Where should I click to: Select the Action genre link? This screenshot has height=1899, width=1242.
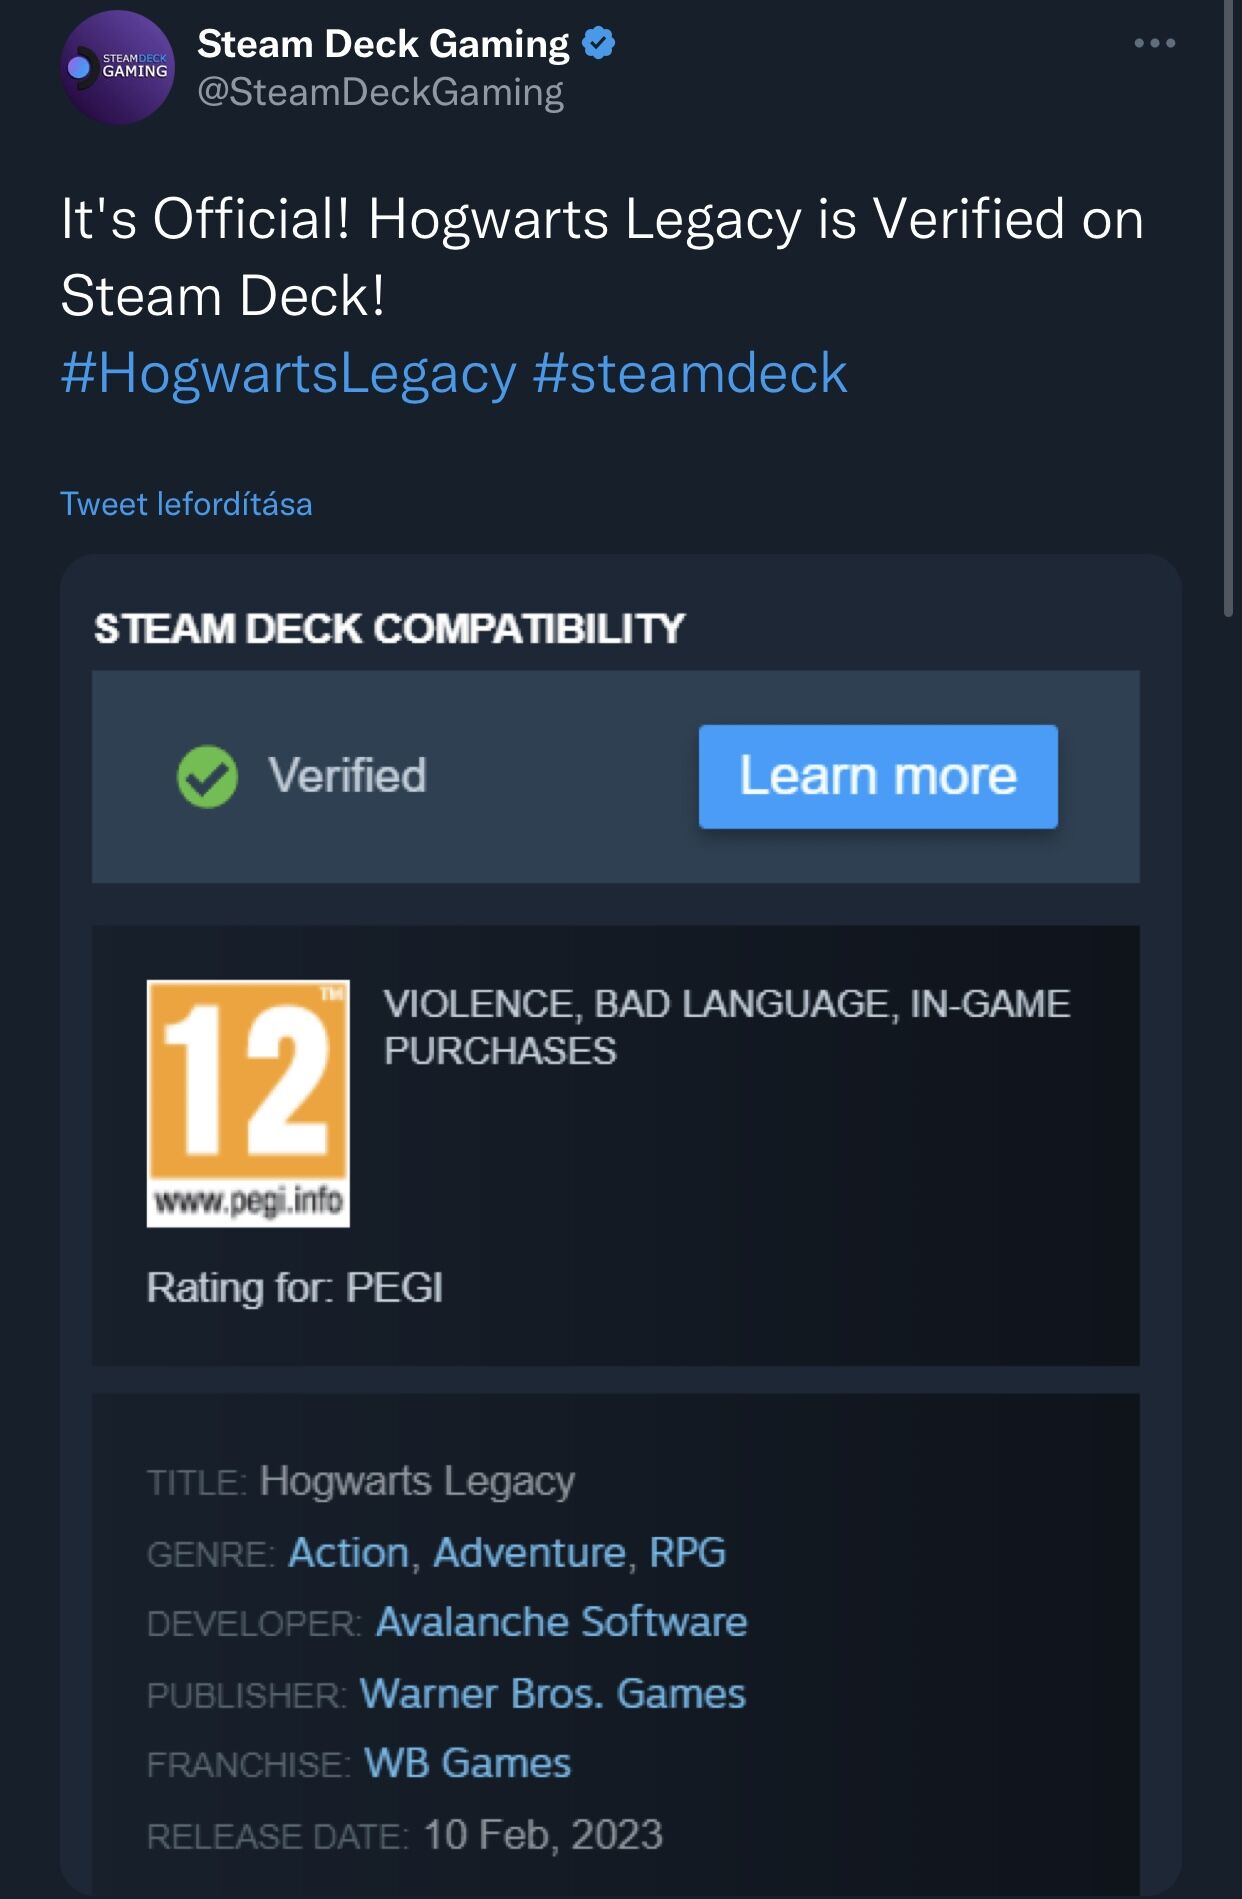coord(349,1553)
